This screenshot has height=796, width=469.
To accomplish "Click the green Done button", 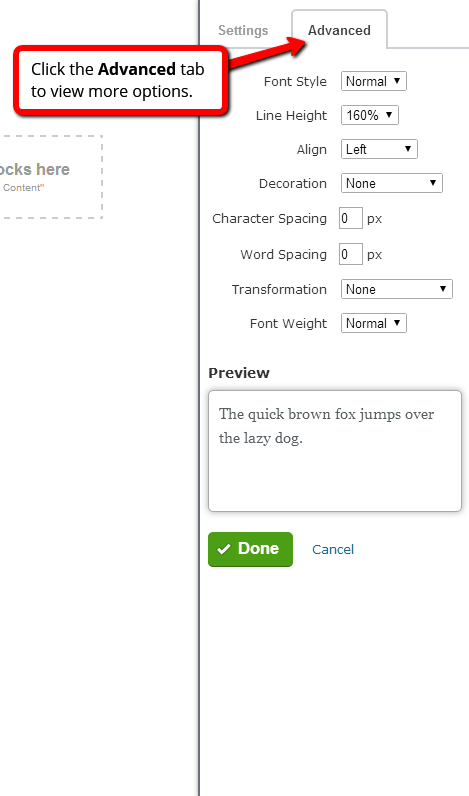I will pos(250,549).
